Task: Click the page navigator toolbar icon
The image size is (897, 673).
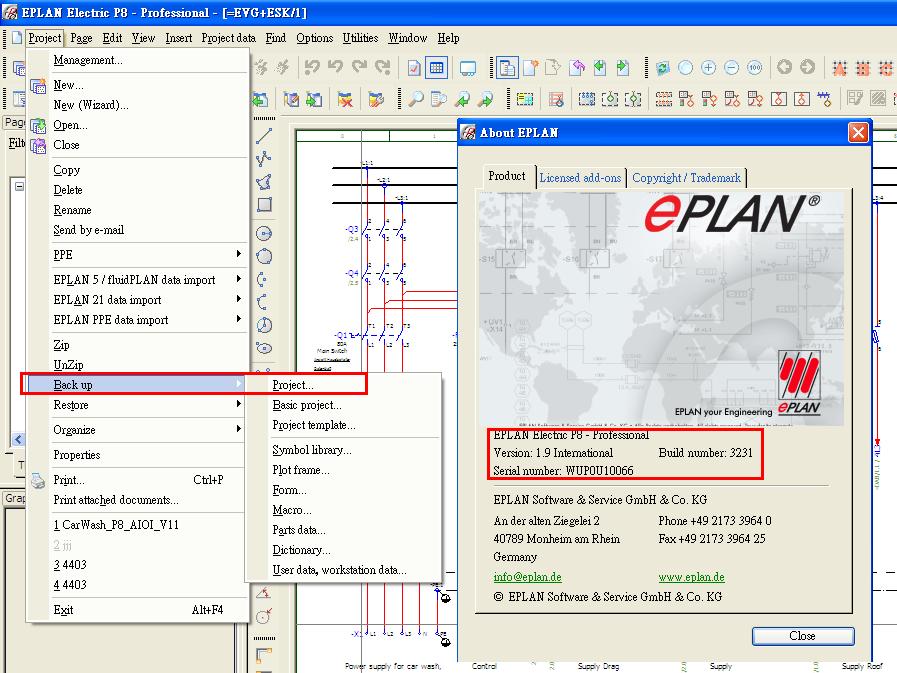Action: tap(507, 68)
